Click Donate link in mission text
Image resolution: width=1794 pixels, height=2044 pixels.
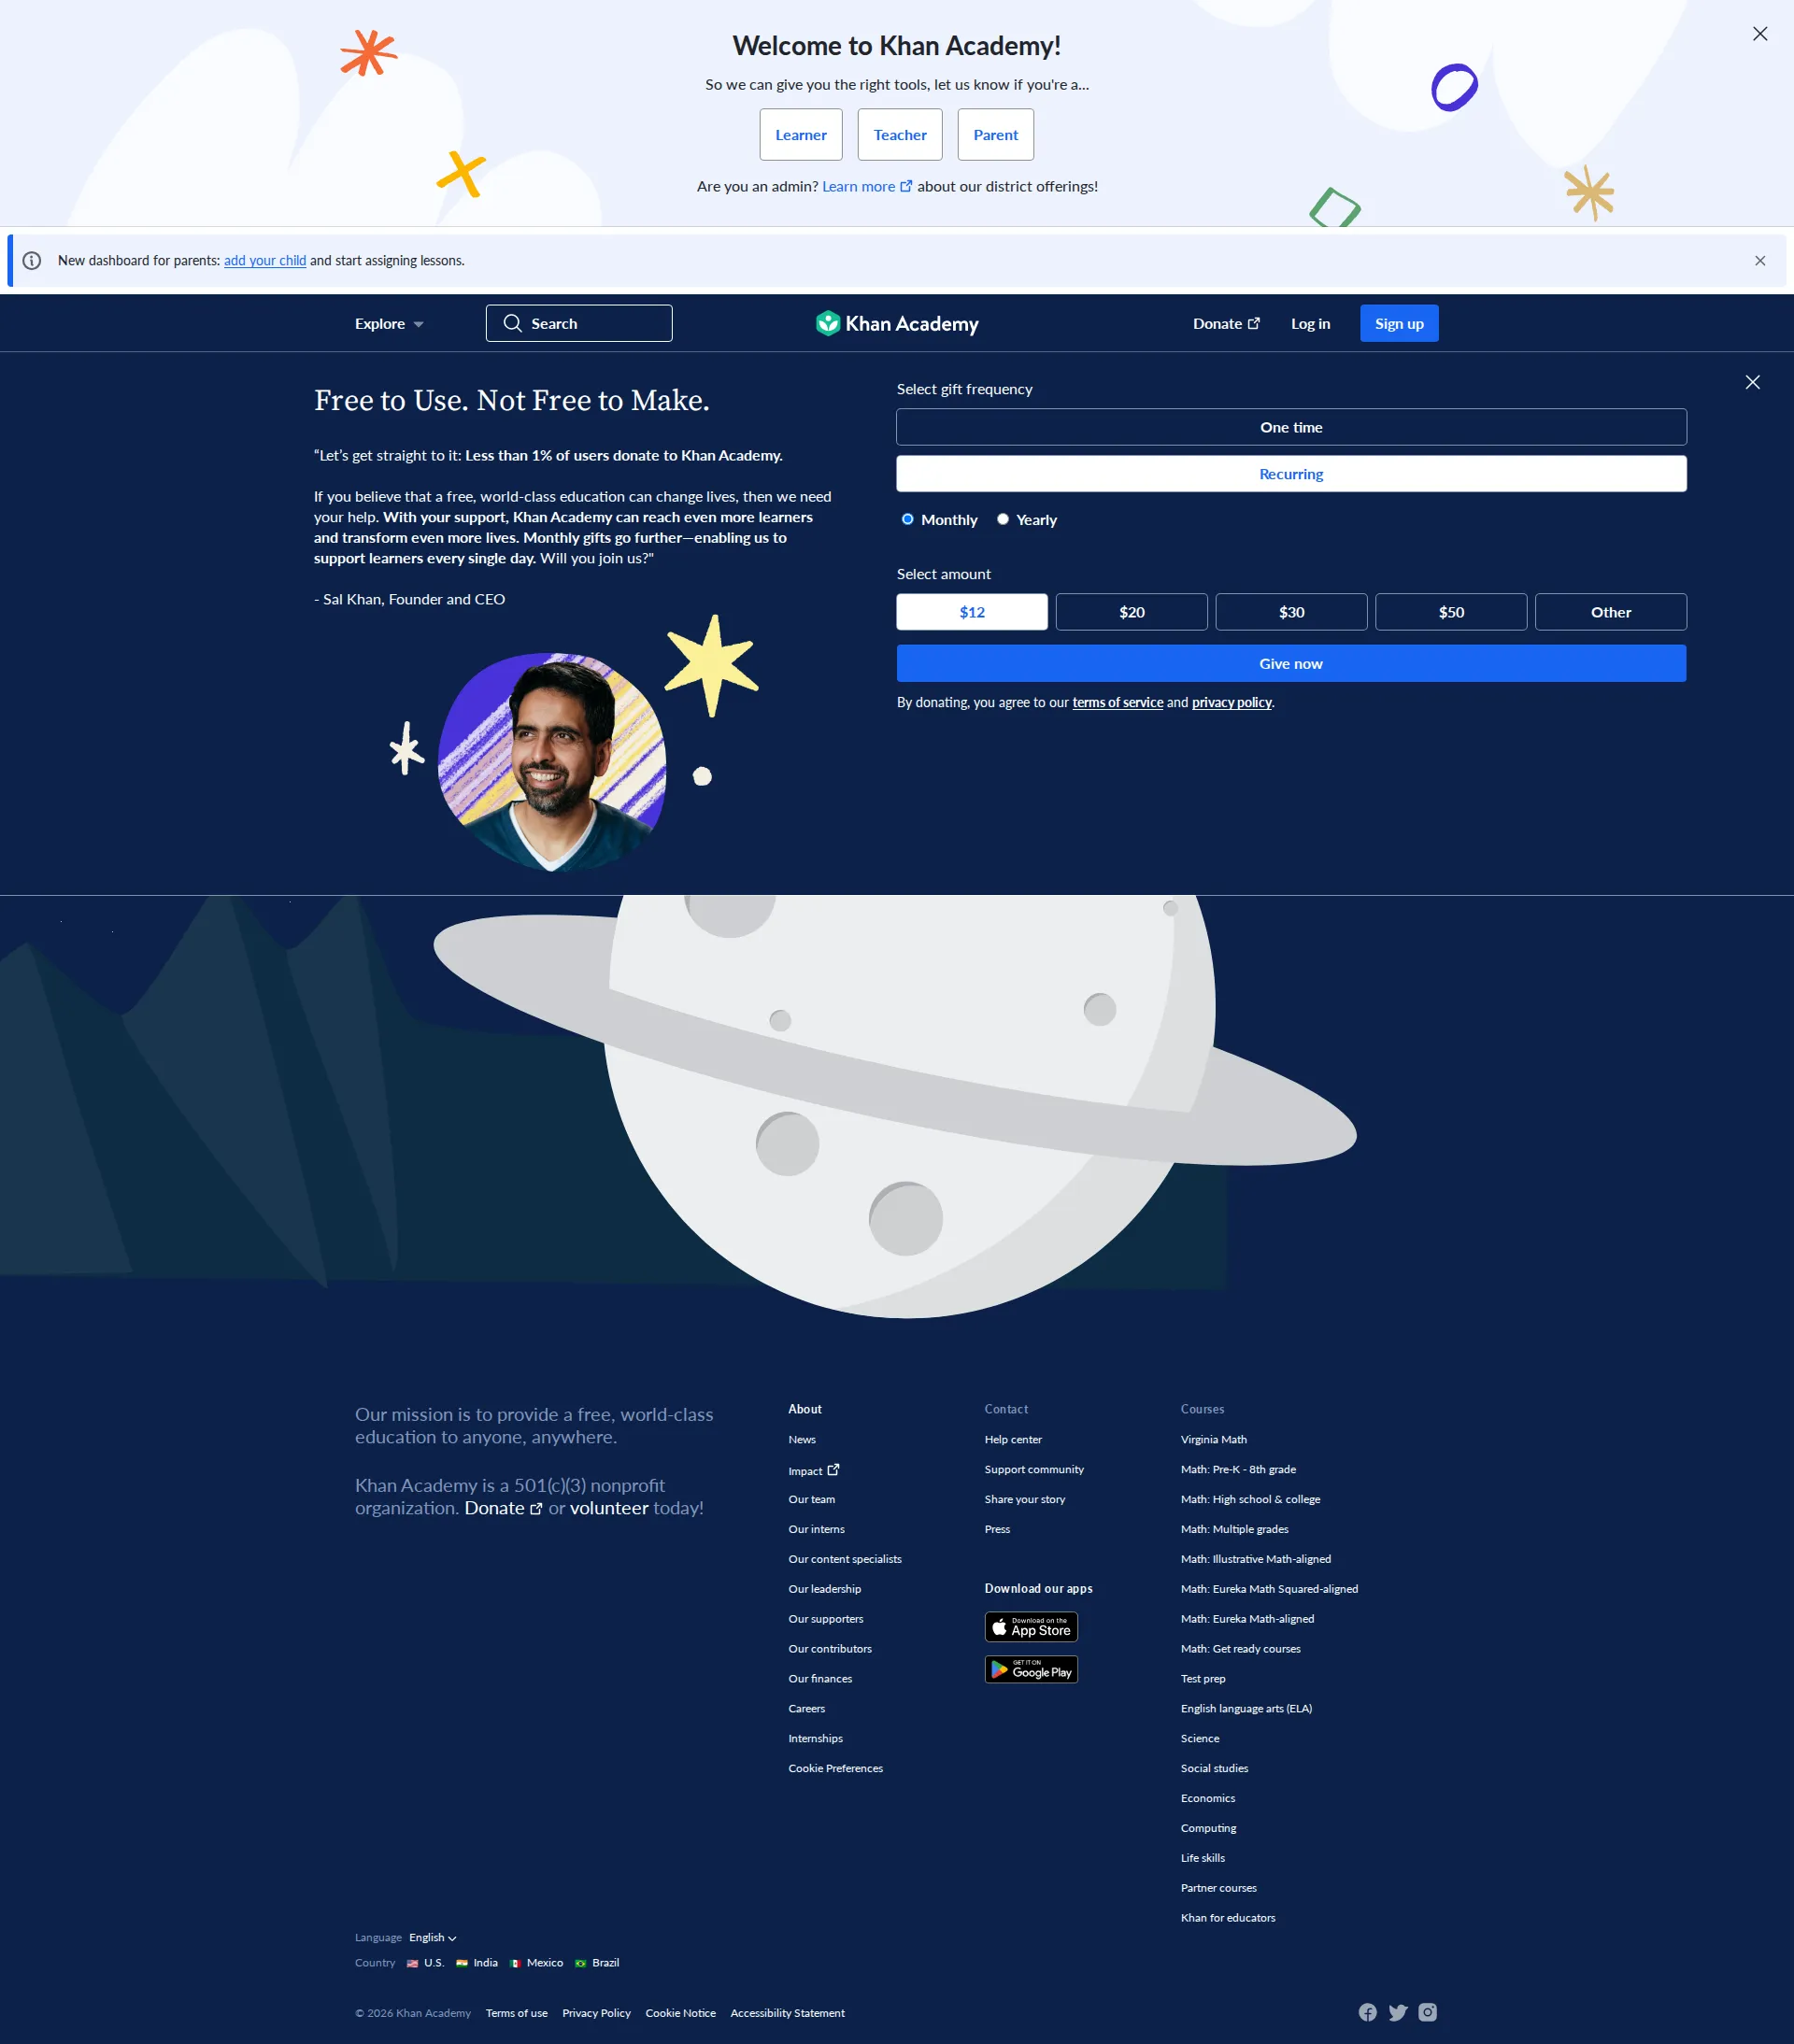pyautogui.click(x=503, y=1508)
